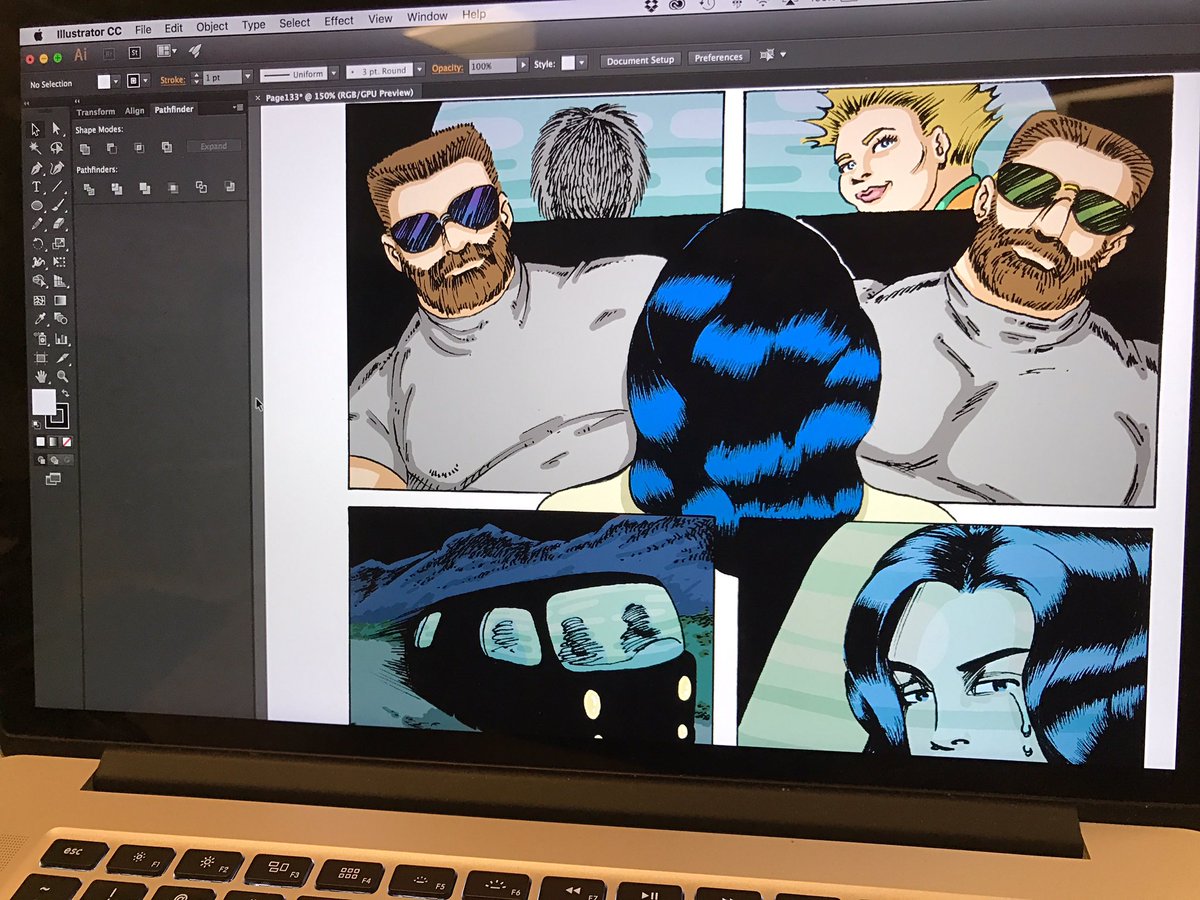
Task: Apply the Outline pathfinder
Action: pos(201,187)
